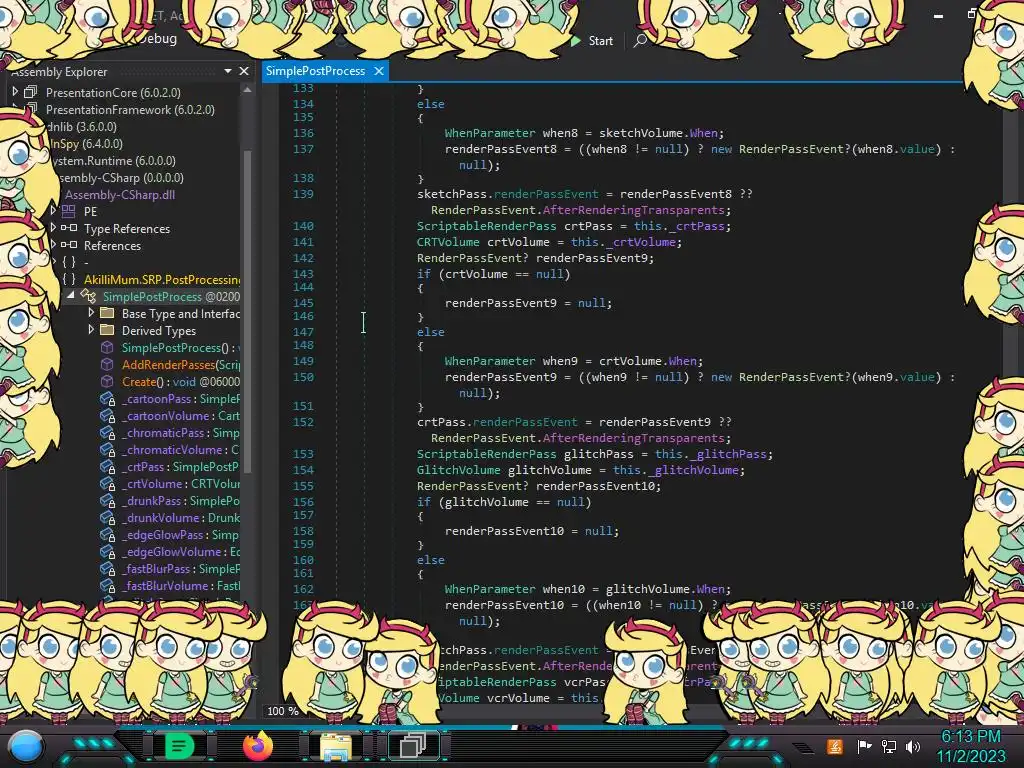Viewport: 1024px width, 768px height.
Task: Click the _cartoonVolume field icon
Action: [x=108, y=416]
